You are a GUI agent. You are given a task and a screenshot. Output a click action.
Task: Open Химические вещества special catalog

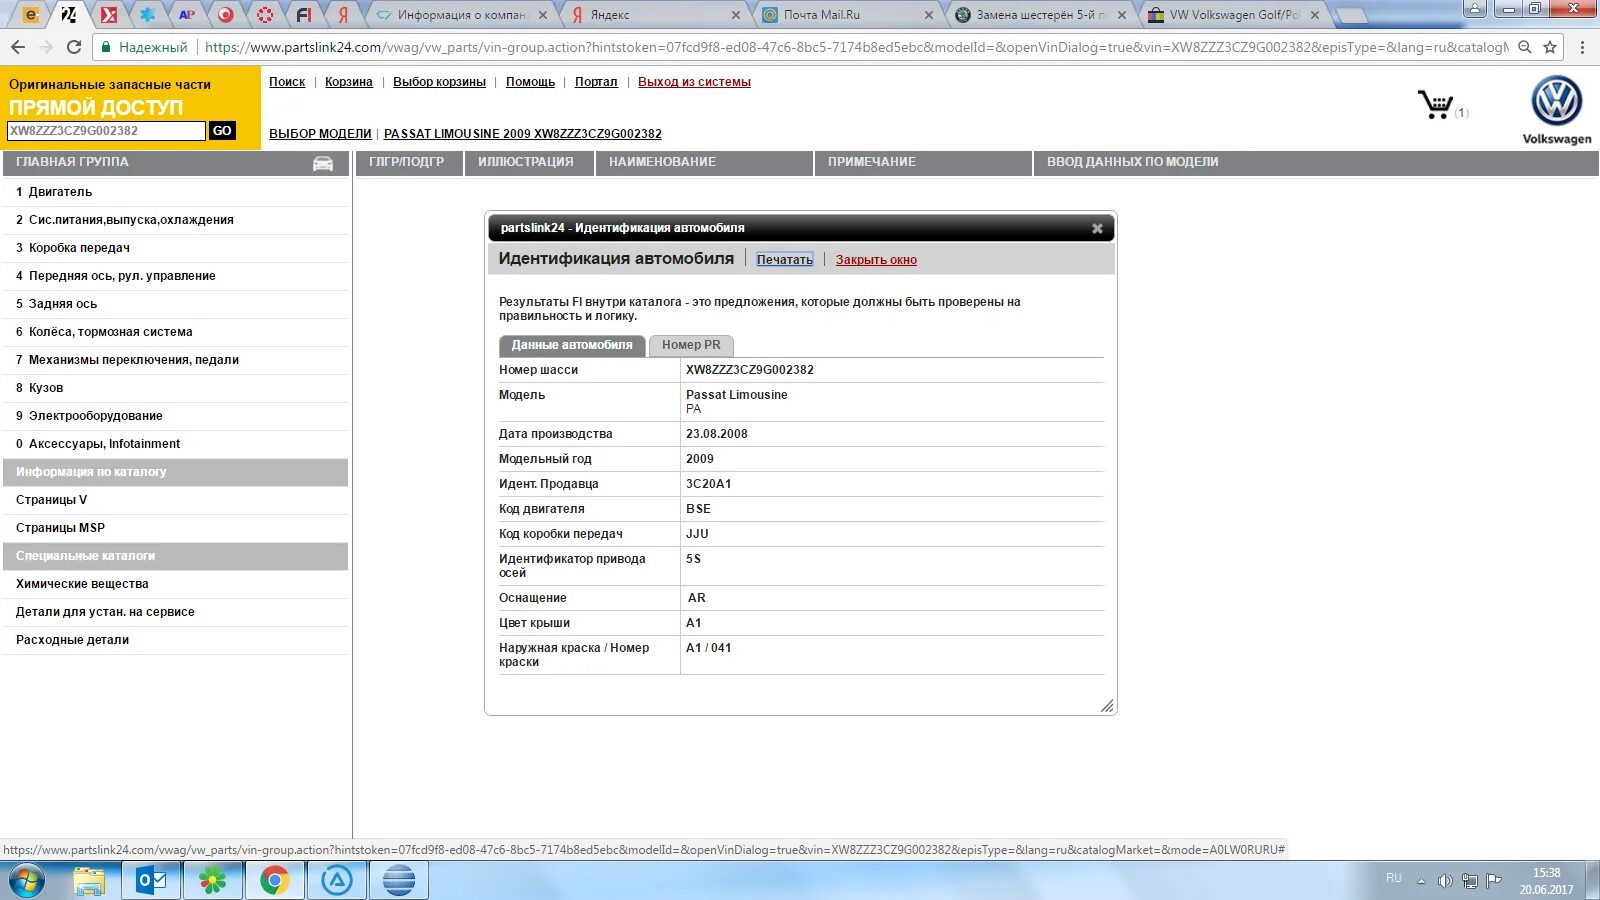(176, 584)
